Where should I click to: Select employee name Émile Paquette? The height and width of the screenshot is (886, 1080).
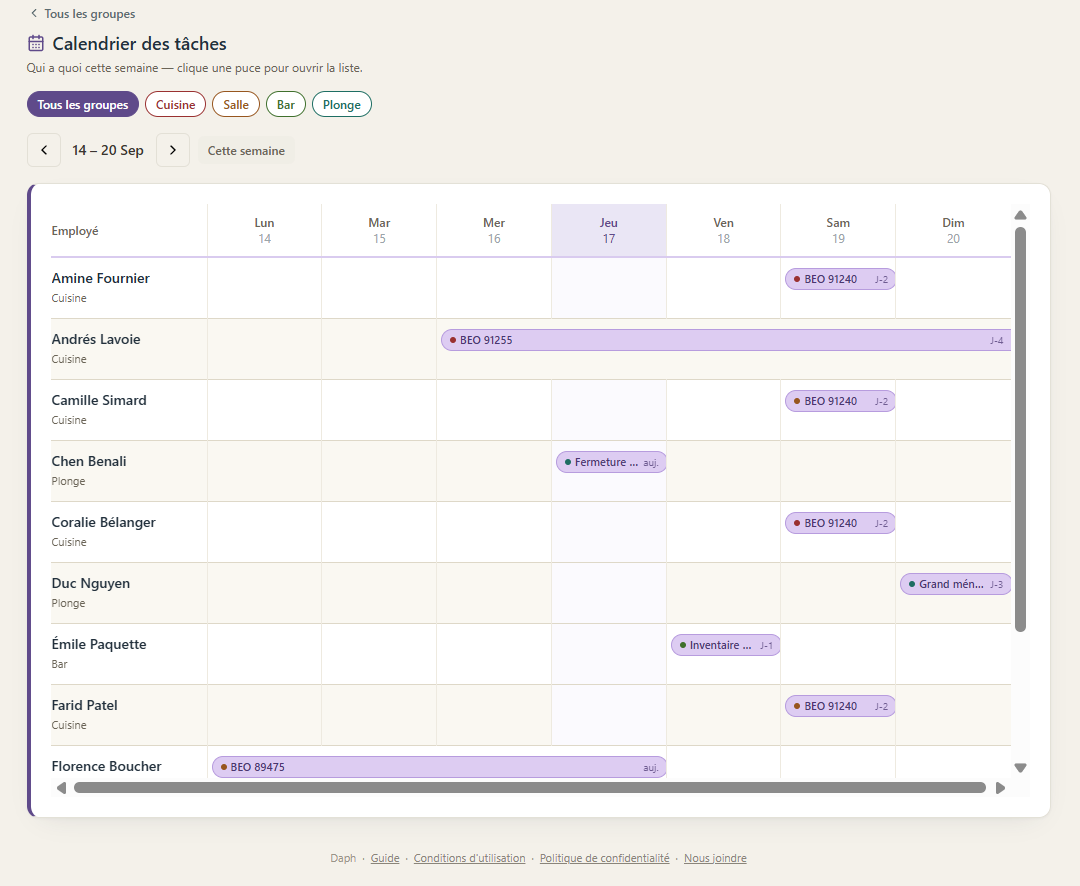[99, 643]
